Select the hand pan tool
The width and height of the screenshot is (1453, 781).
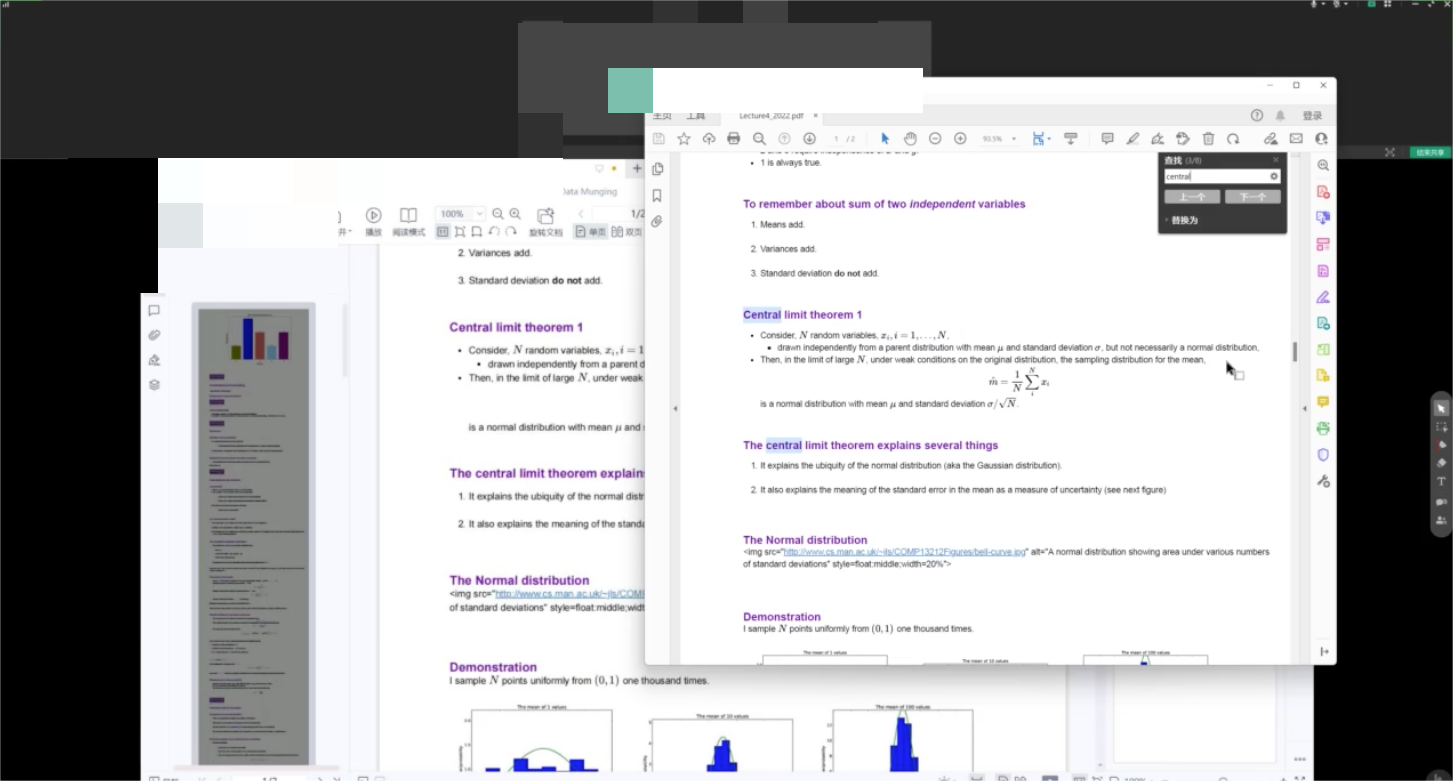910,139
